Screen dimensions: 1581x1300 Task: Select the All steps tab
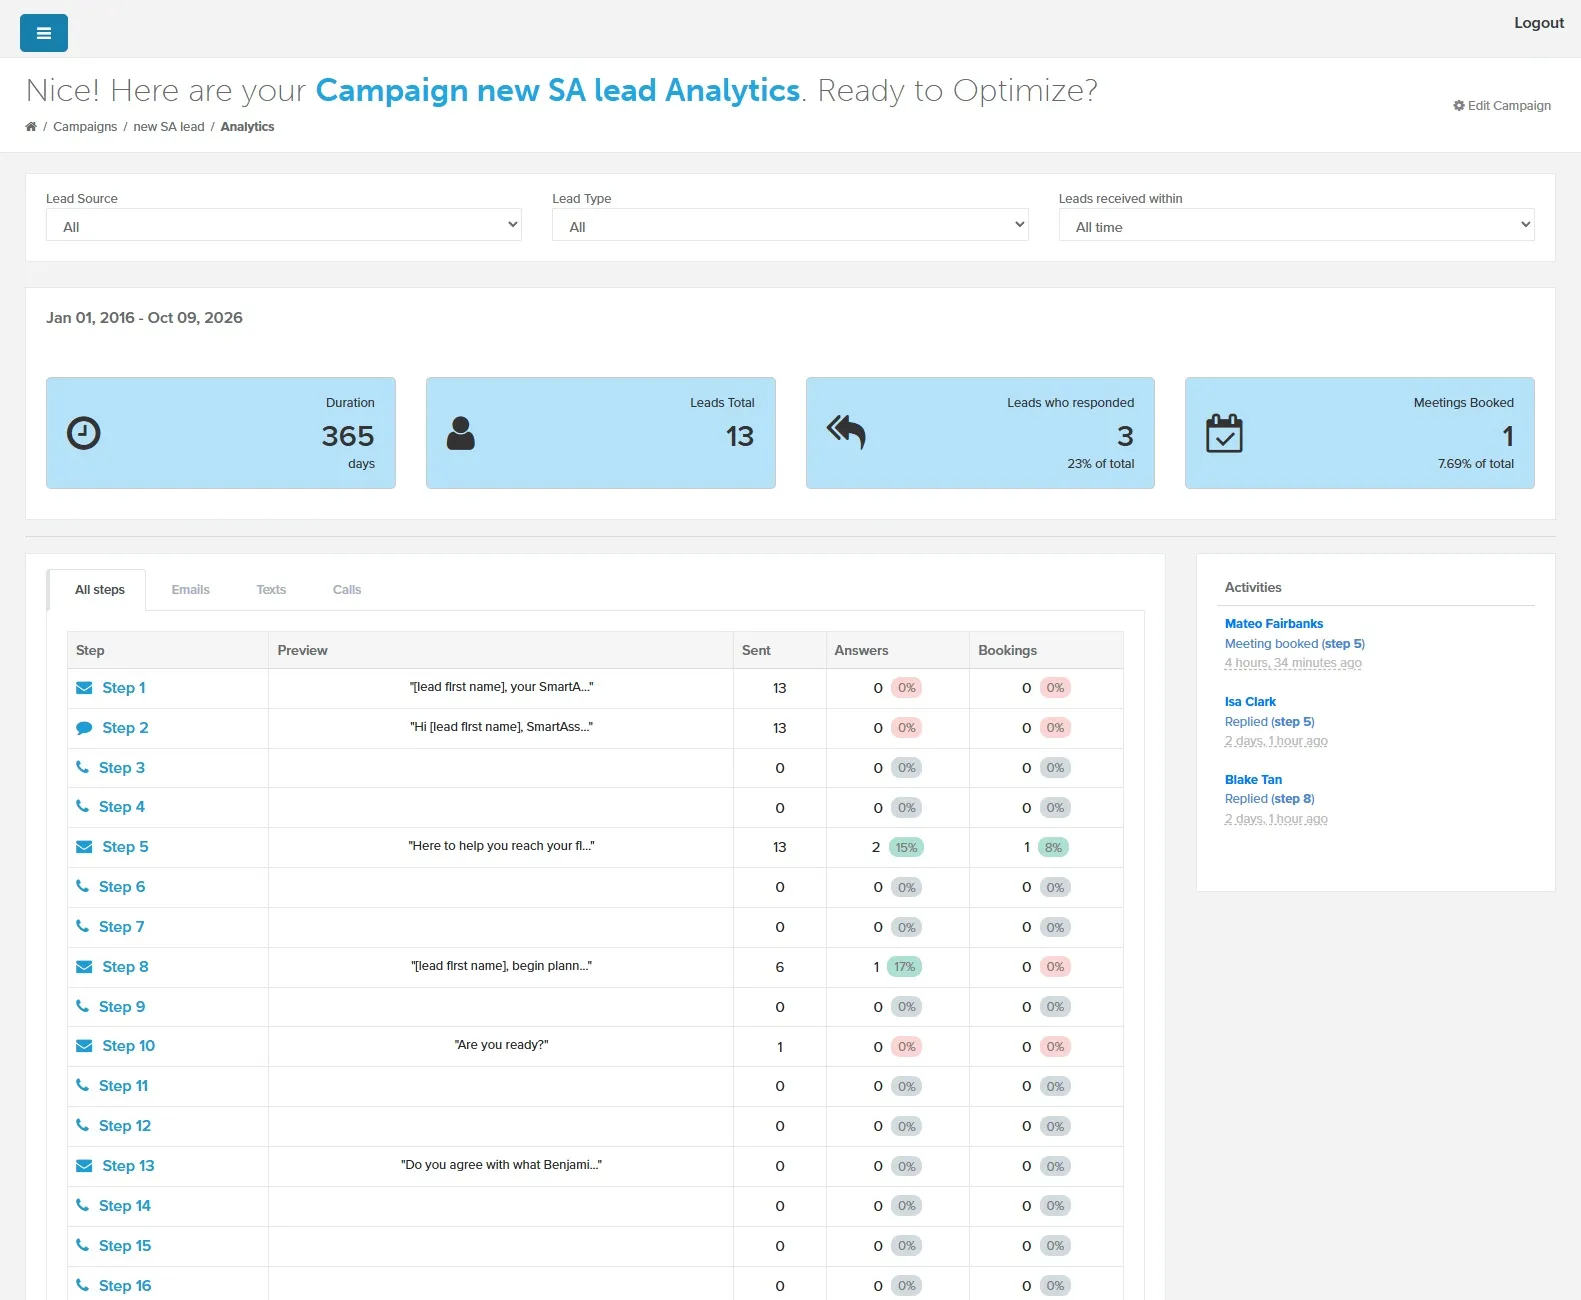click(100, 590)
